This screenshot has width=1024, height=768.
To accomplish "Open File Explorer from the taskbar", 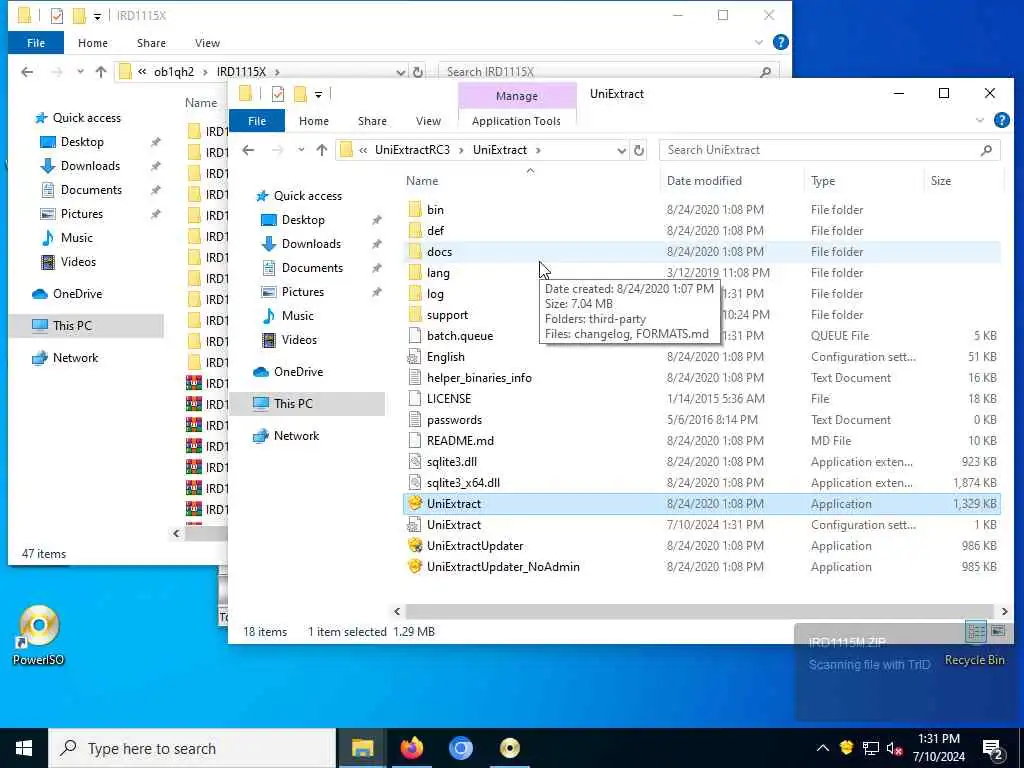I will [362, 748].
